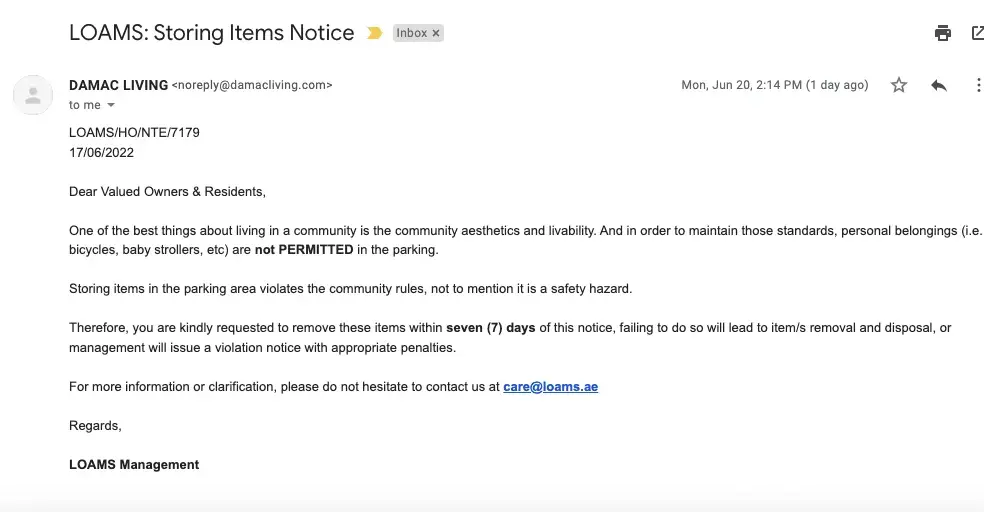Viewport: 984px width, 512px height.
Task: Click the Mon, Jun 20, 2:14 PM timestamp
Action: pos(774,86)
